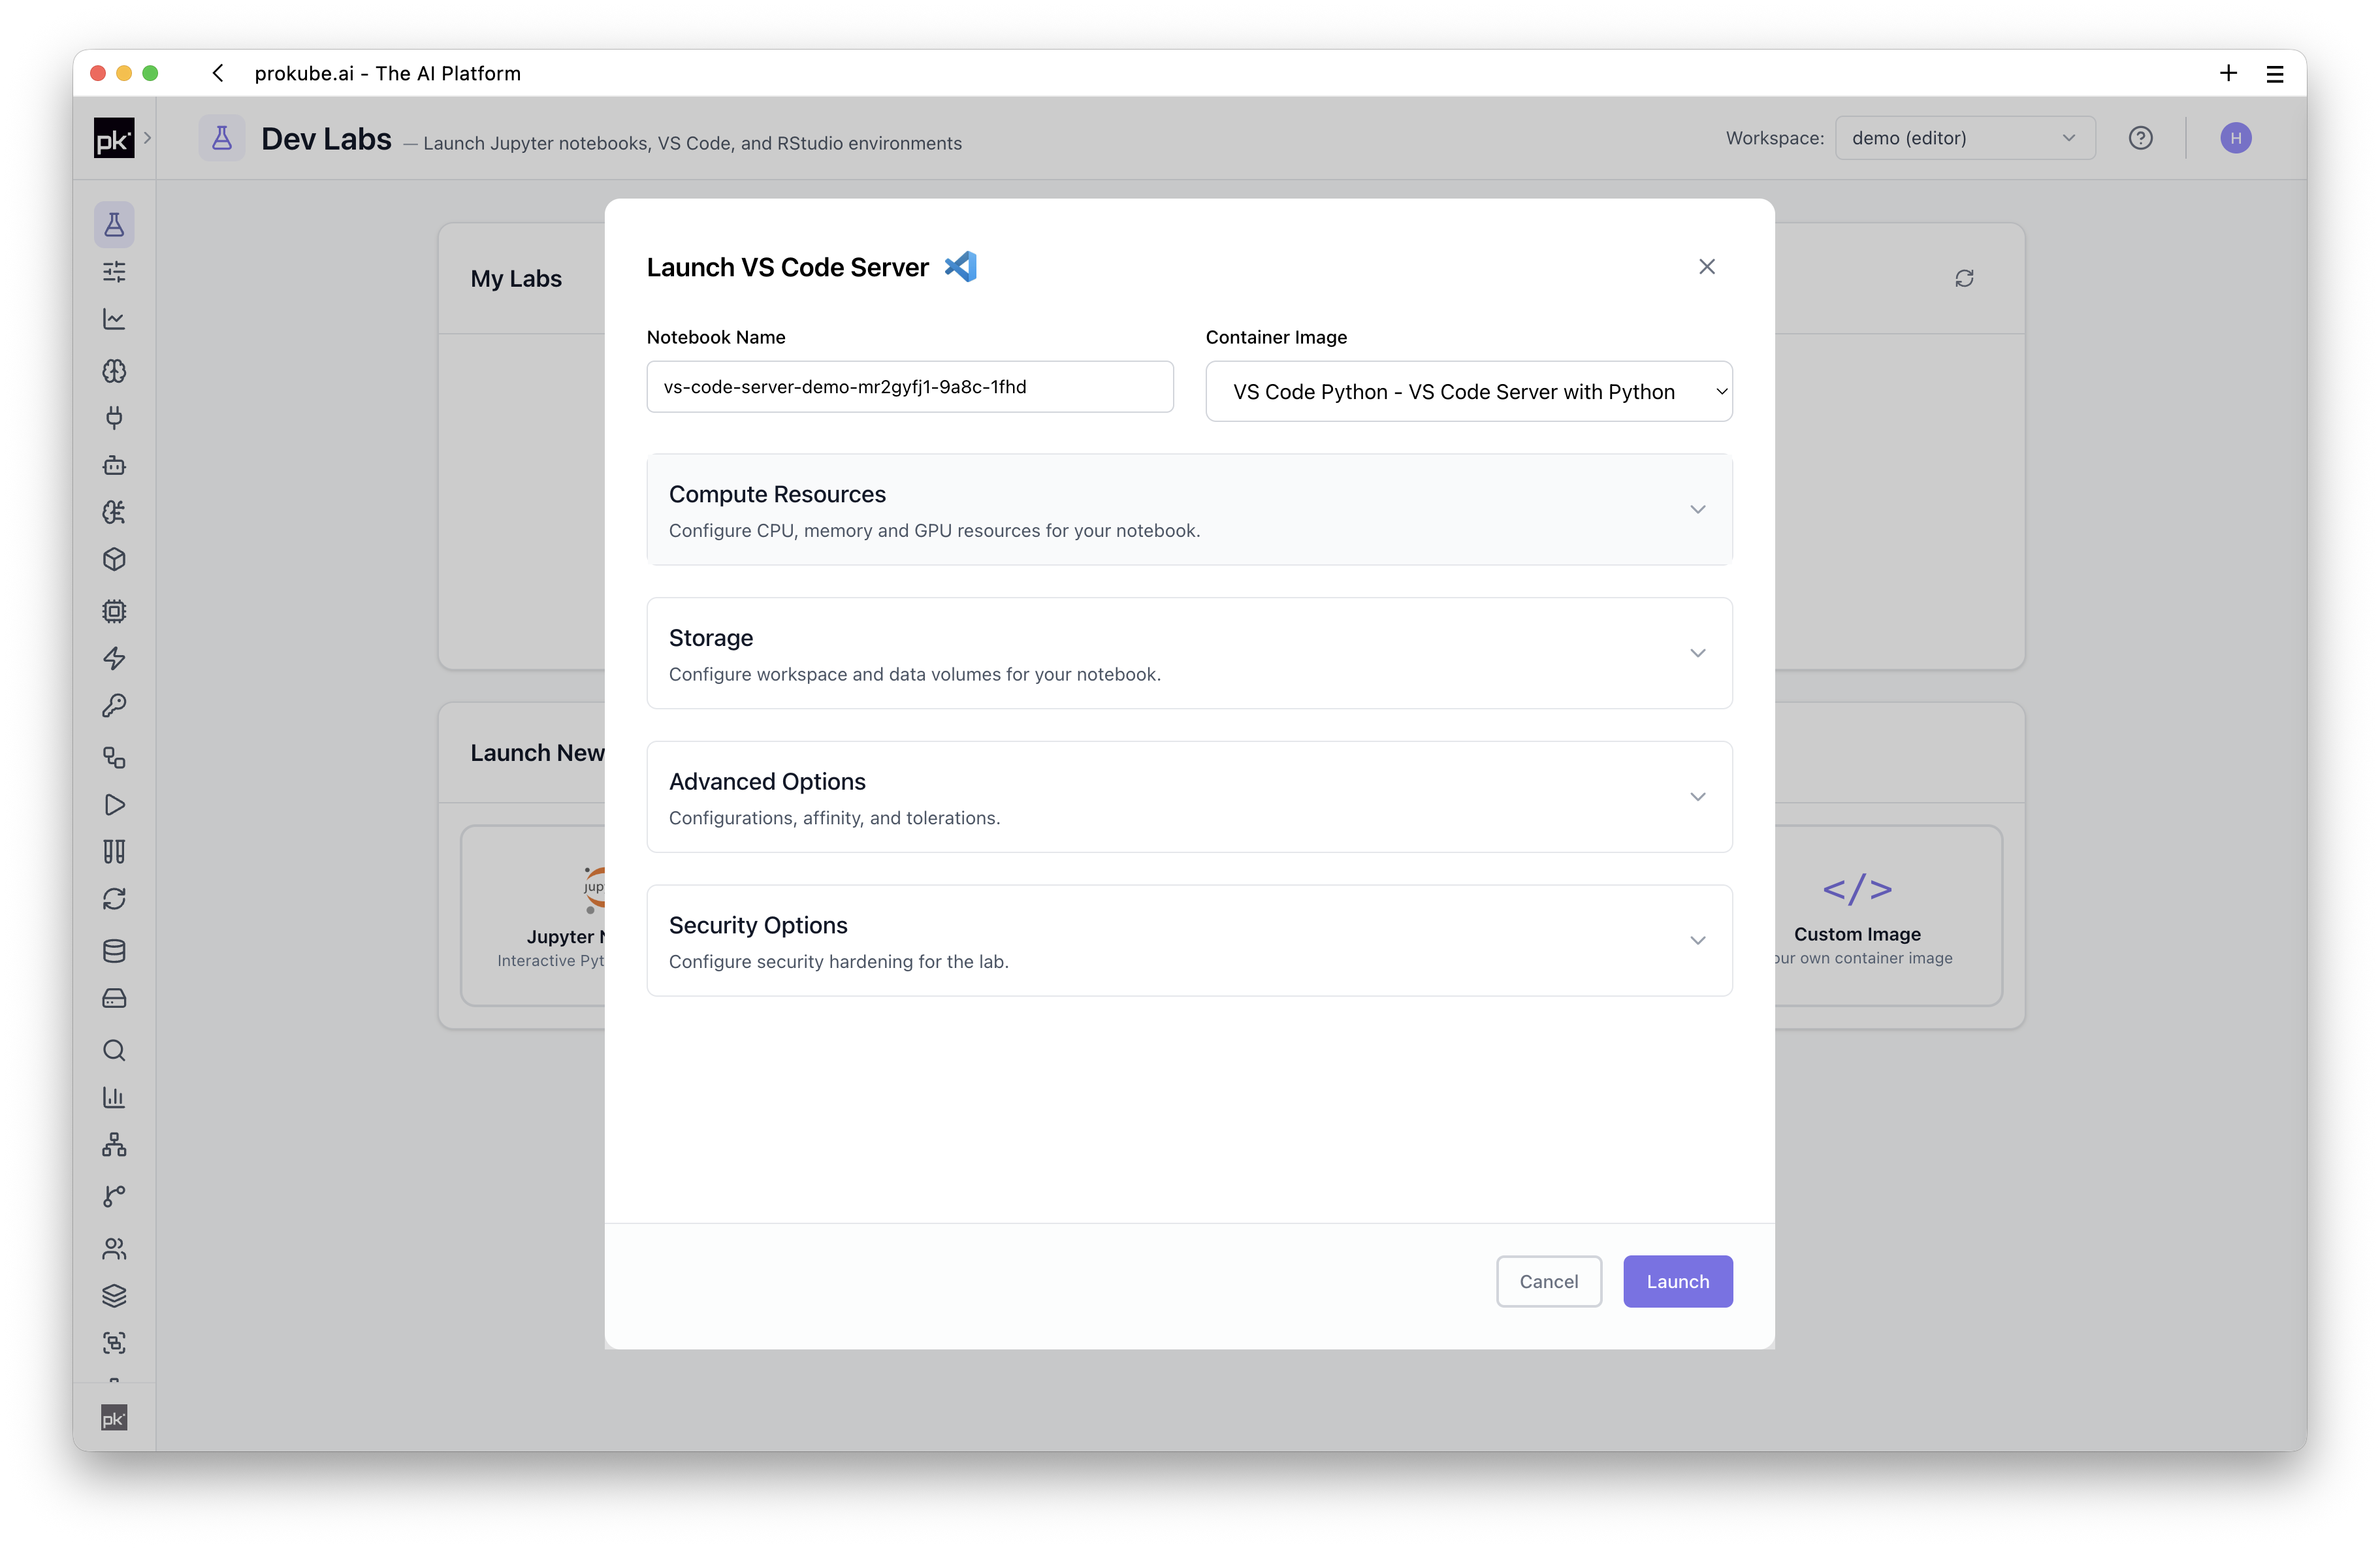Click the Notebook Name input field

[x=909, y=387]
